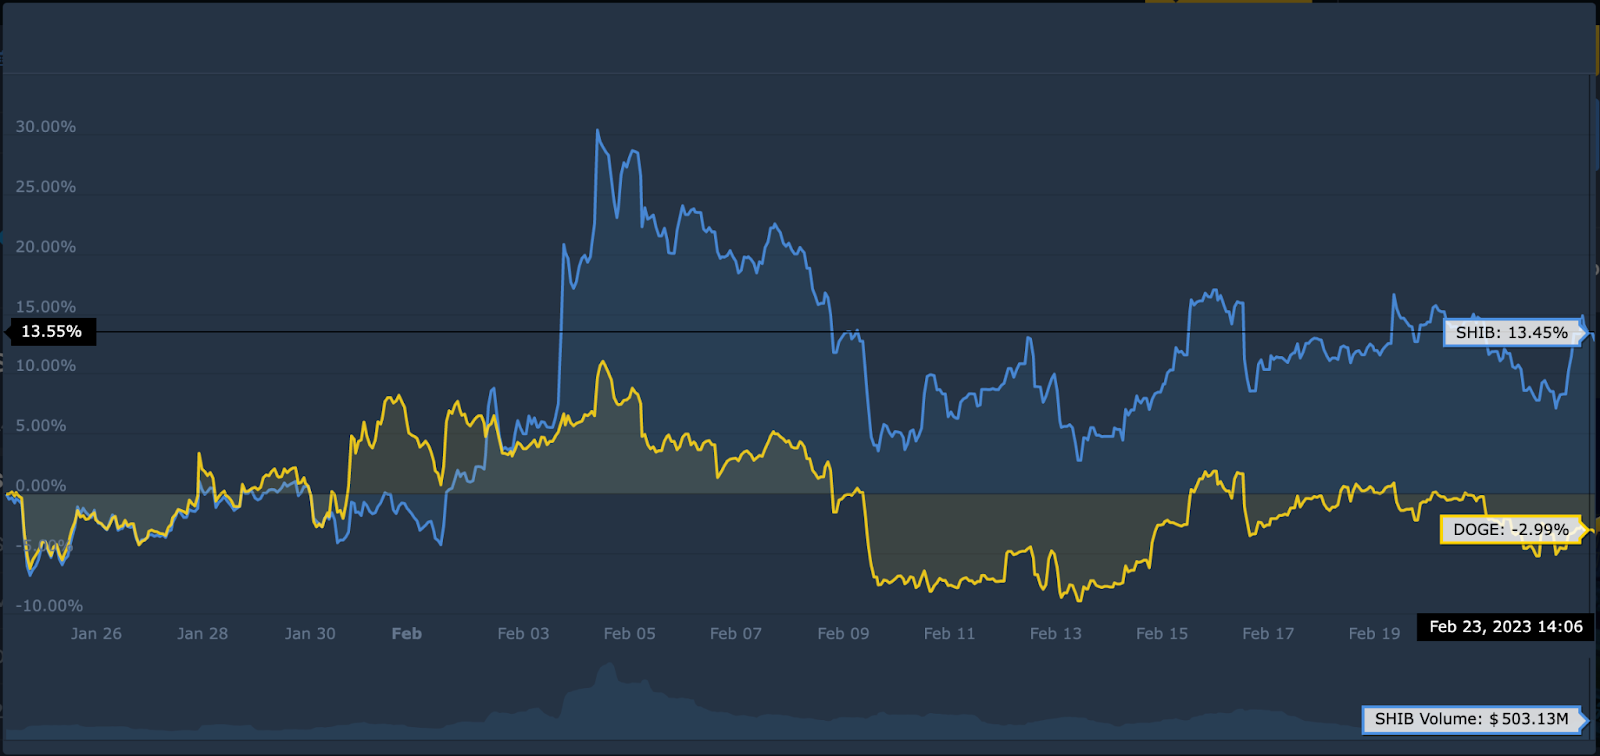
Task: Click the Feb 23, 2023 14:06 date tag
Action: [x=1505, y=627]
